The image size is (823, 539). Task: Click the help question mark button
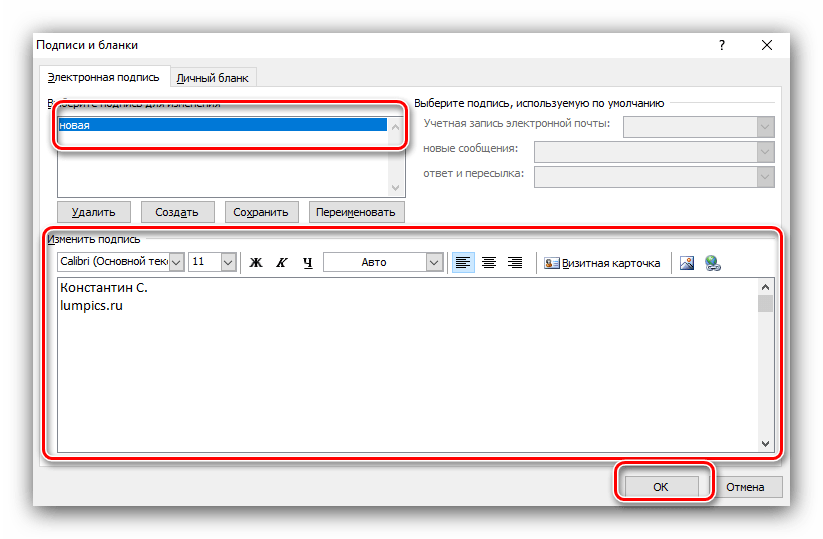721,45
